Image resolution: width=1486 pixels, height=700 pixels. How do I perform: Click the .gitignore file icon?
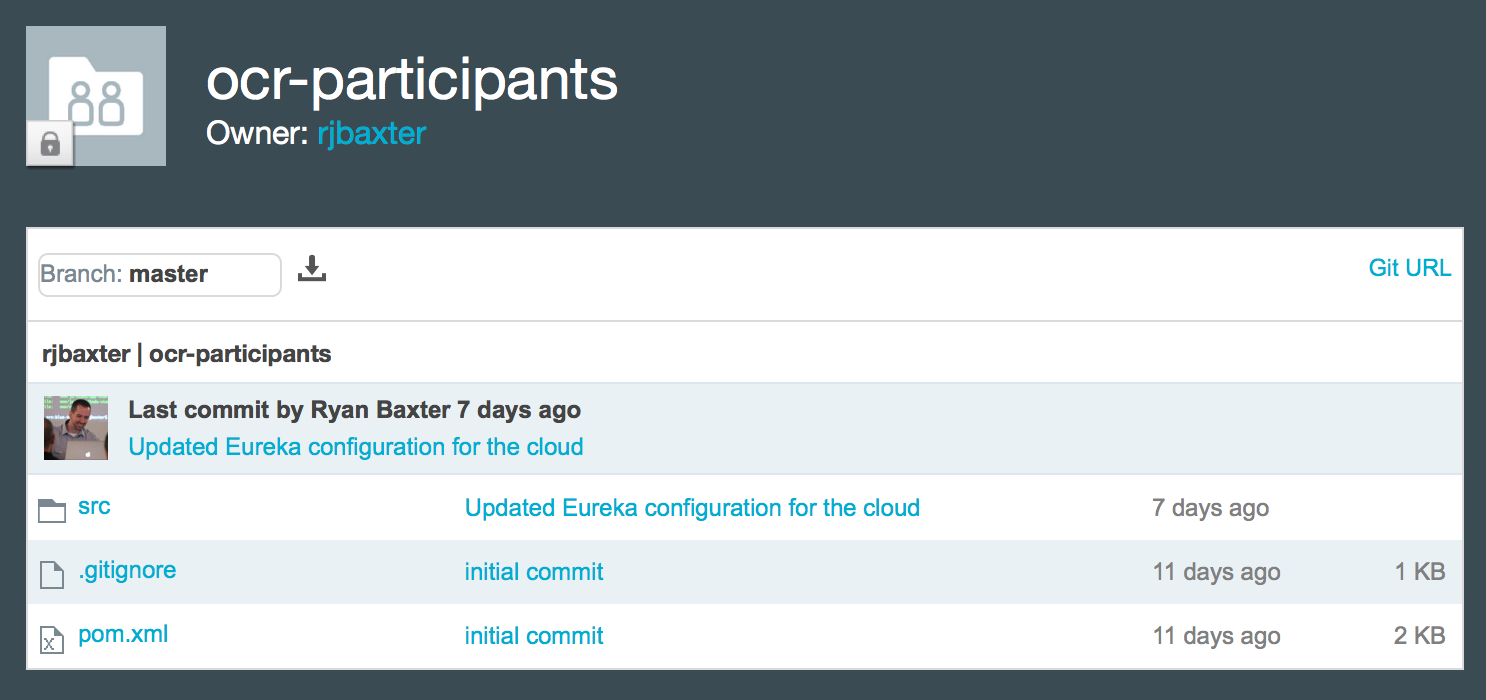(x=51, y=573)
